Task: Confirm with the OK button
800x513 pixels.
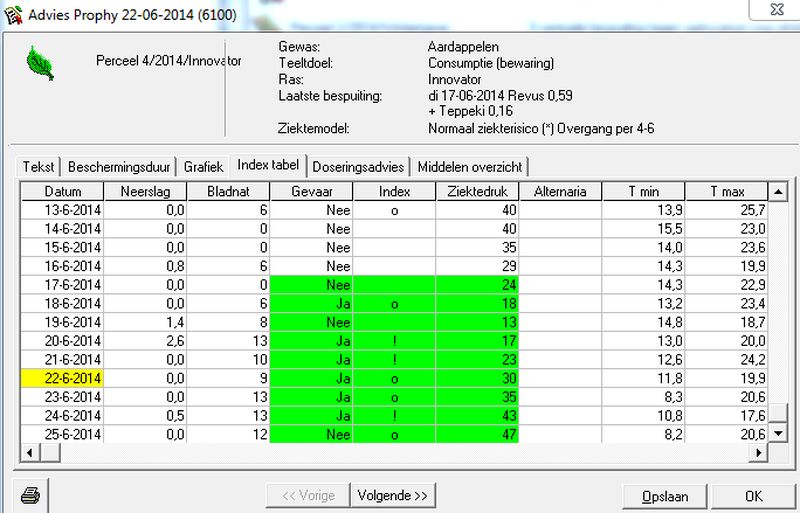Action: (x=754, y=497)
